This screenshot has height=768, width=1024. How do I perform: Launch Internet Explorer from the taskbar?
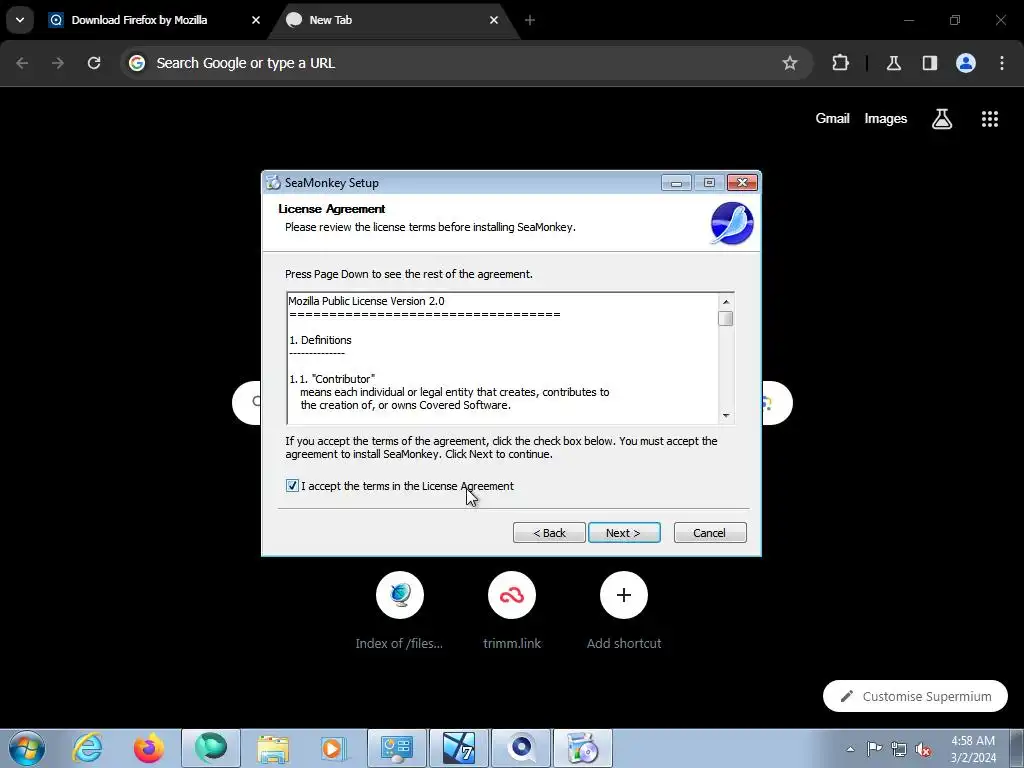click(x=88, y=748)
